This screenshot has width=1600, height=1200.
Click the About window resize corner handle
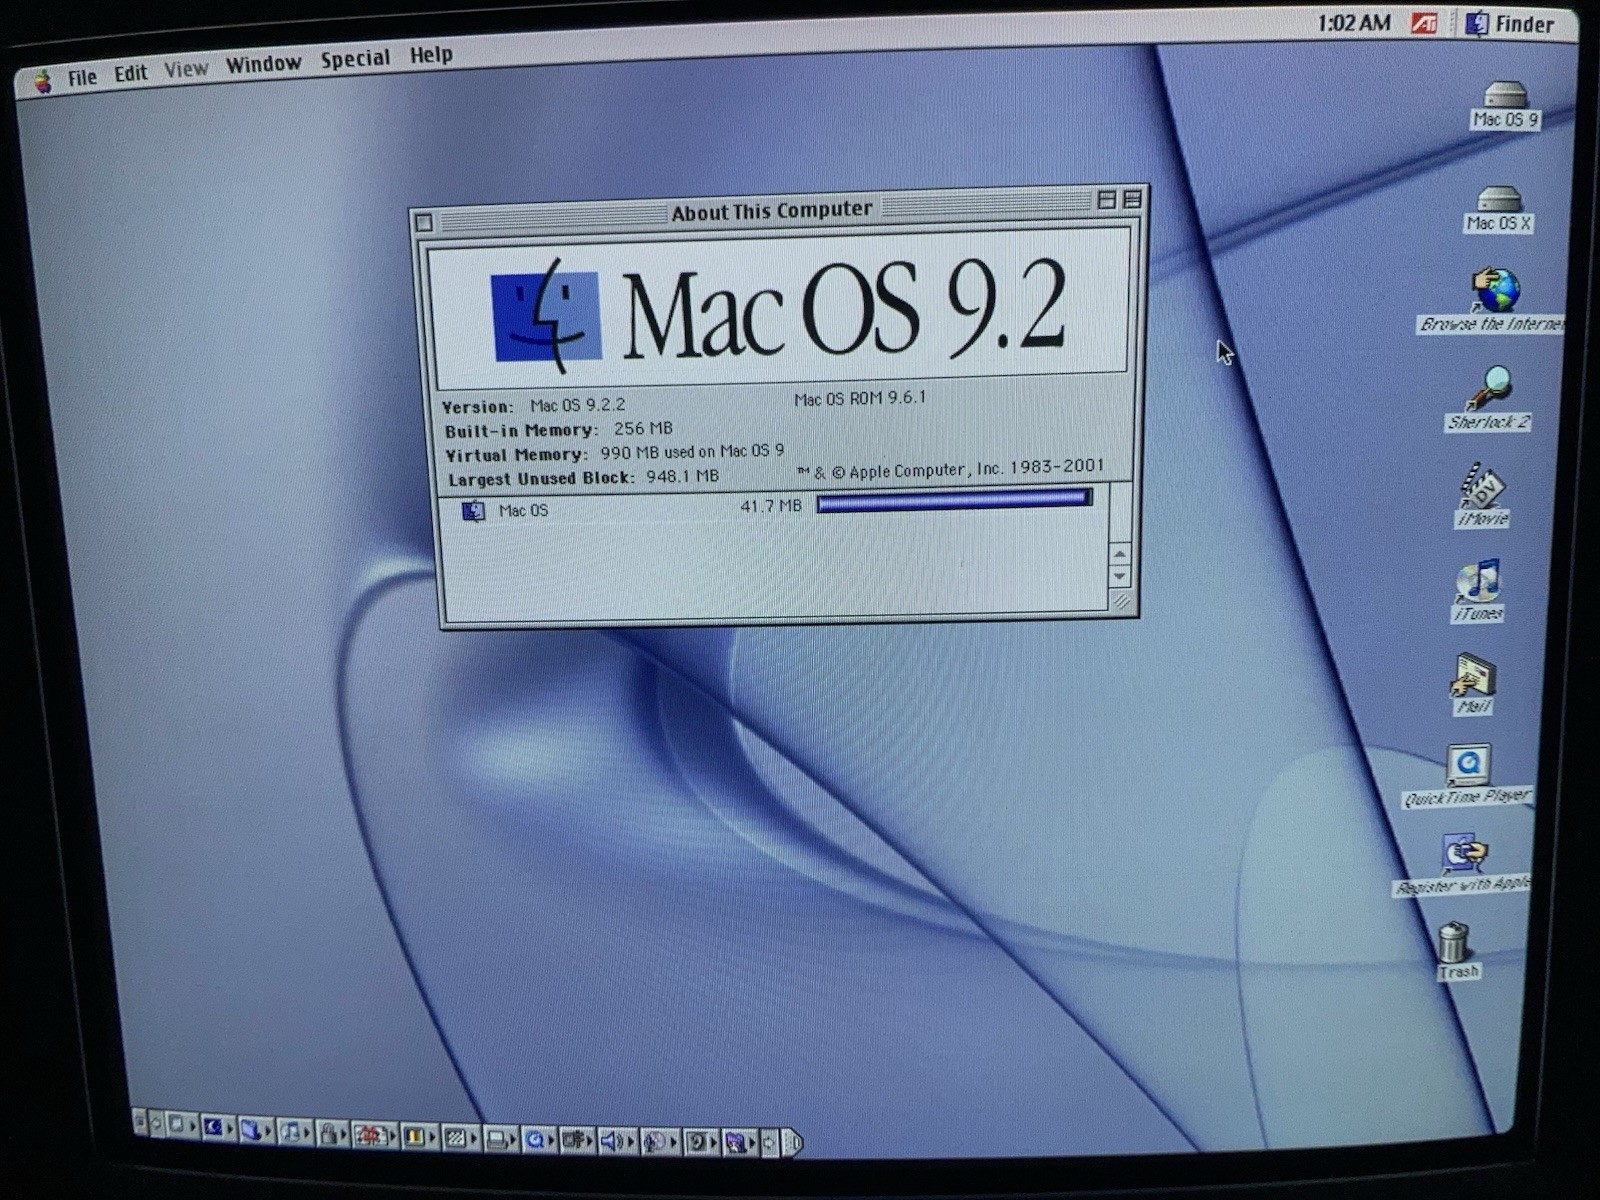click(x=1121, y=600)
